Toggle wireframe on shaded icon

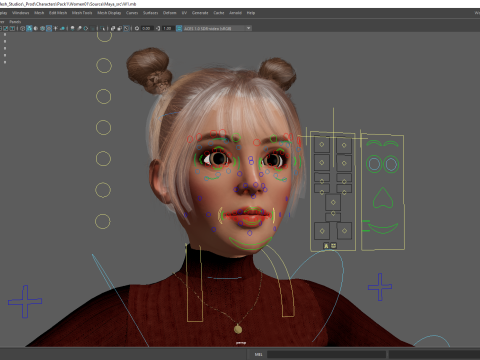tap(42, 28)
